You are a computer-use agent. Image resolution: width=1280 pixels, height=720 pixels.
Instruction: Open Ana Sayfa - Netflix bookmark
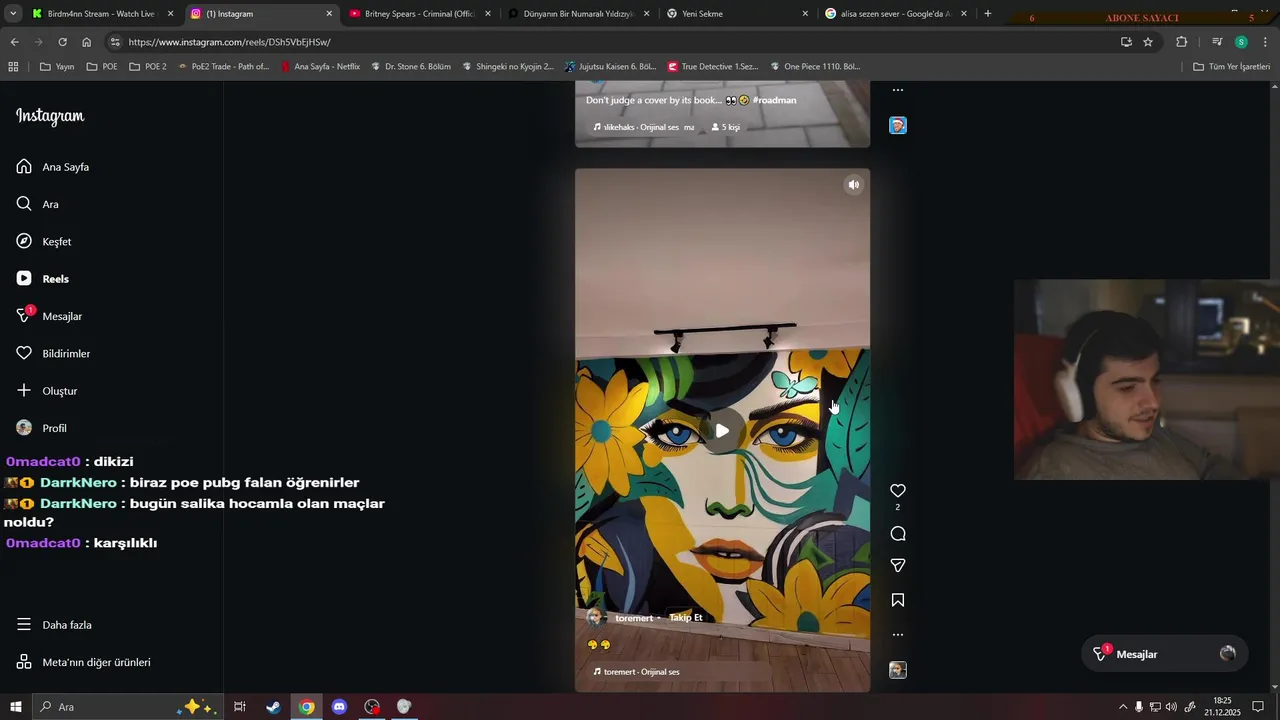pyautogui.click(x=320, y=67)
